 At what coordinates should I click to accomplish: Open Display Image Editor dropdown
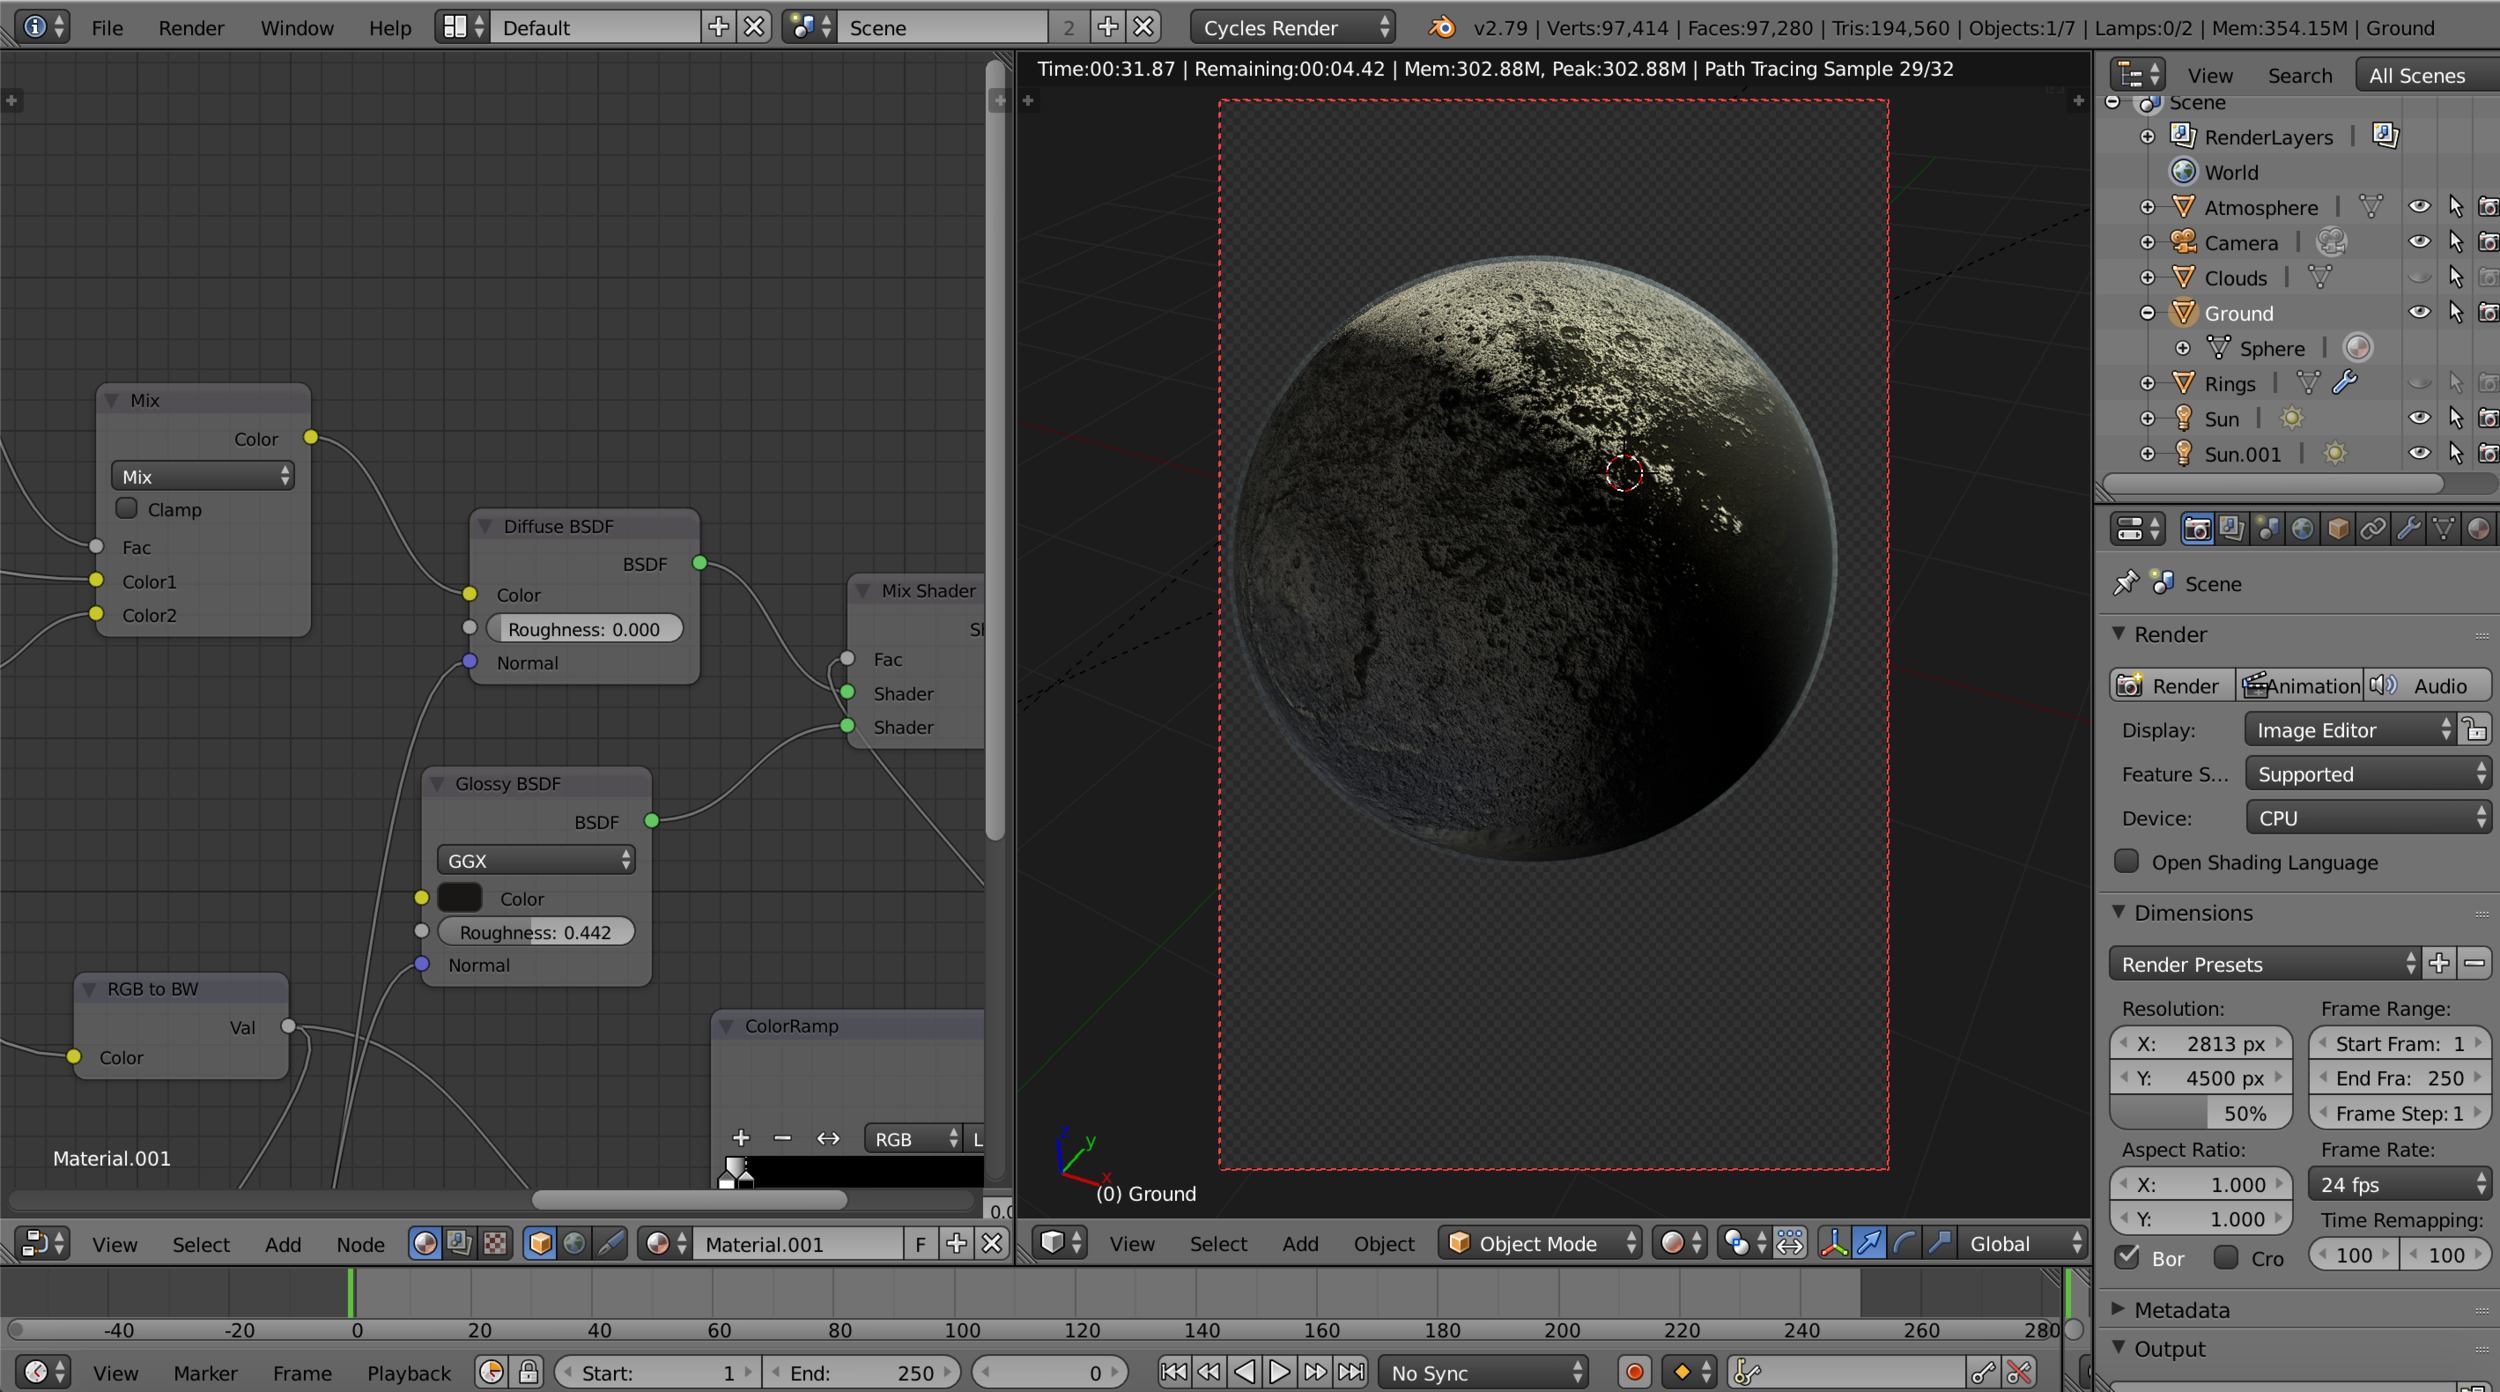pos(2350,730)
